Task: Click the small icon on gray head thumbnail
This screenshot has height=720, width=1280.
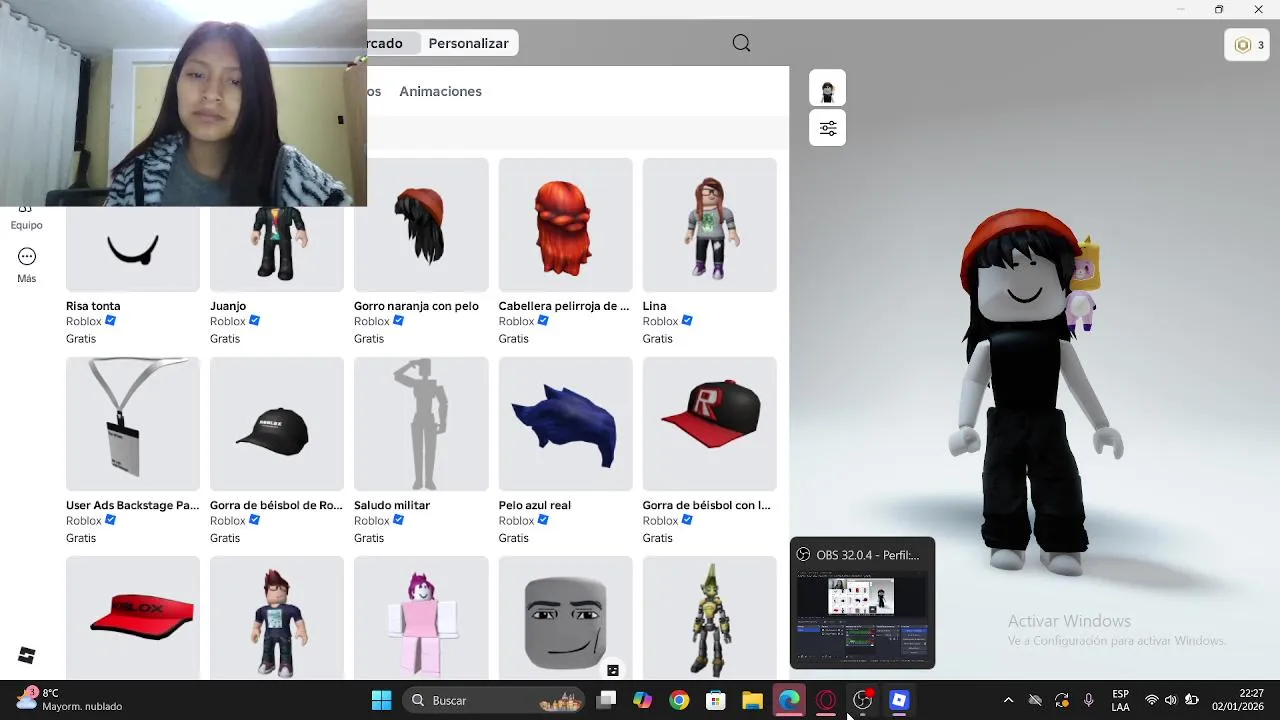Action: tap(613, 670)
